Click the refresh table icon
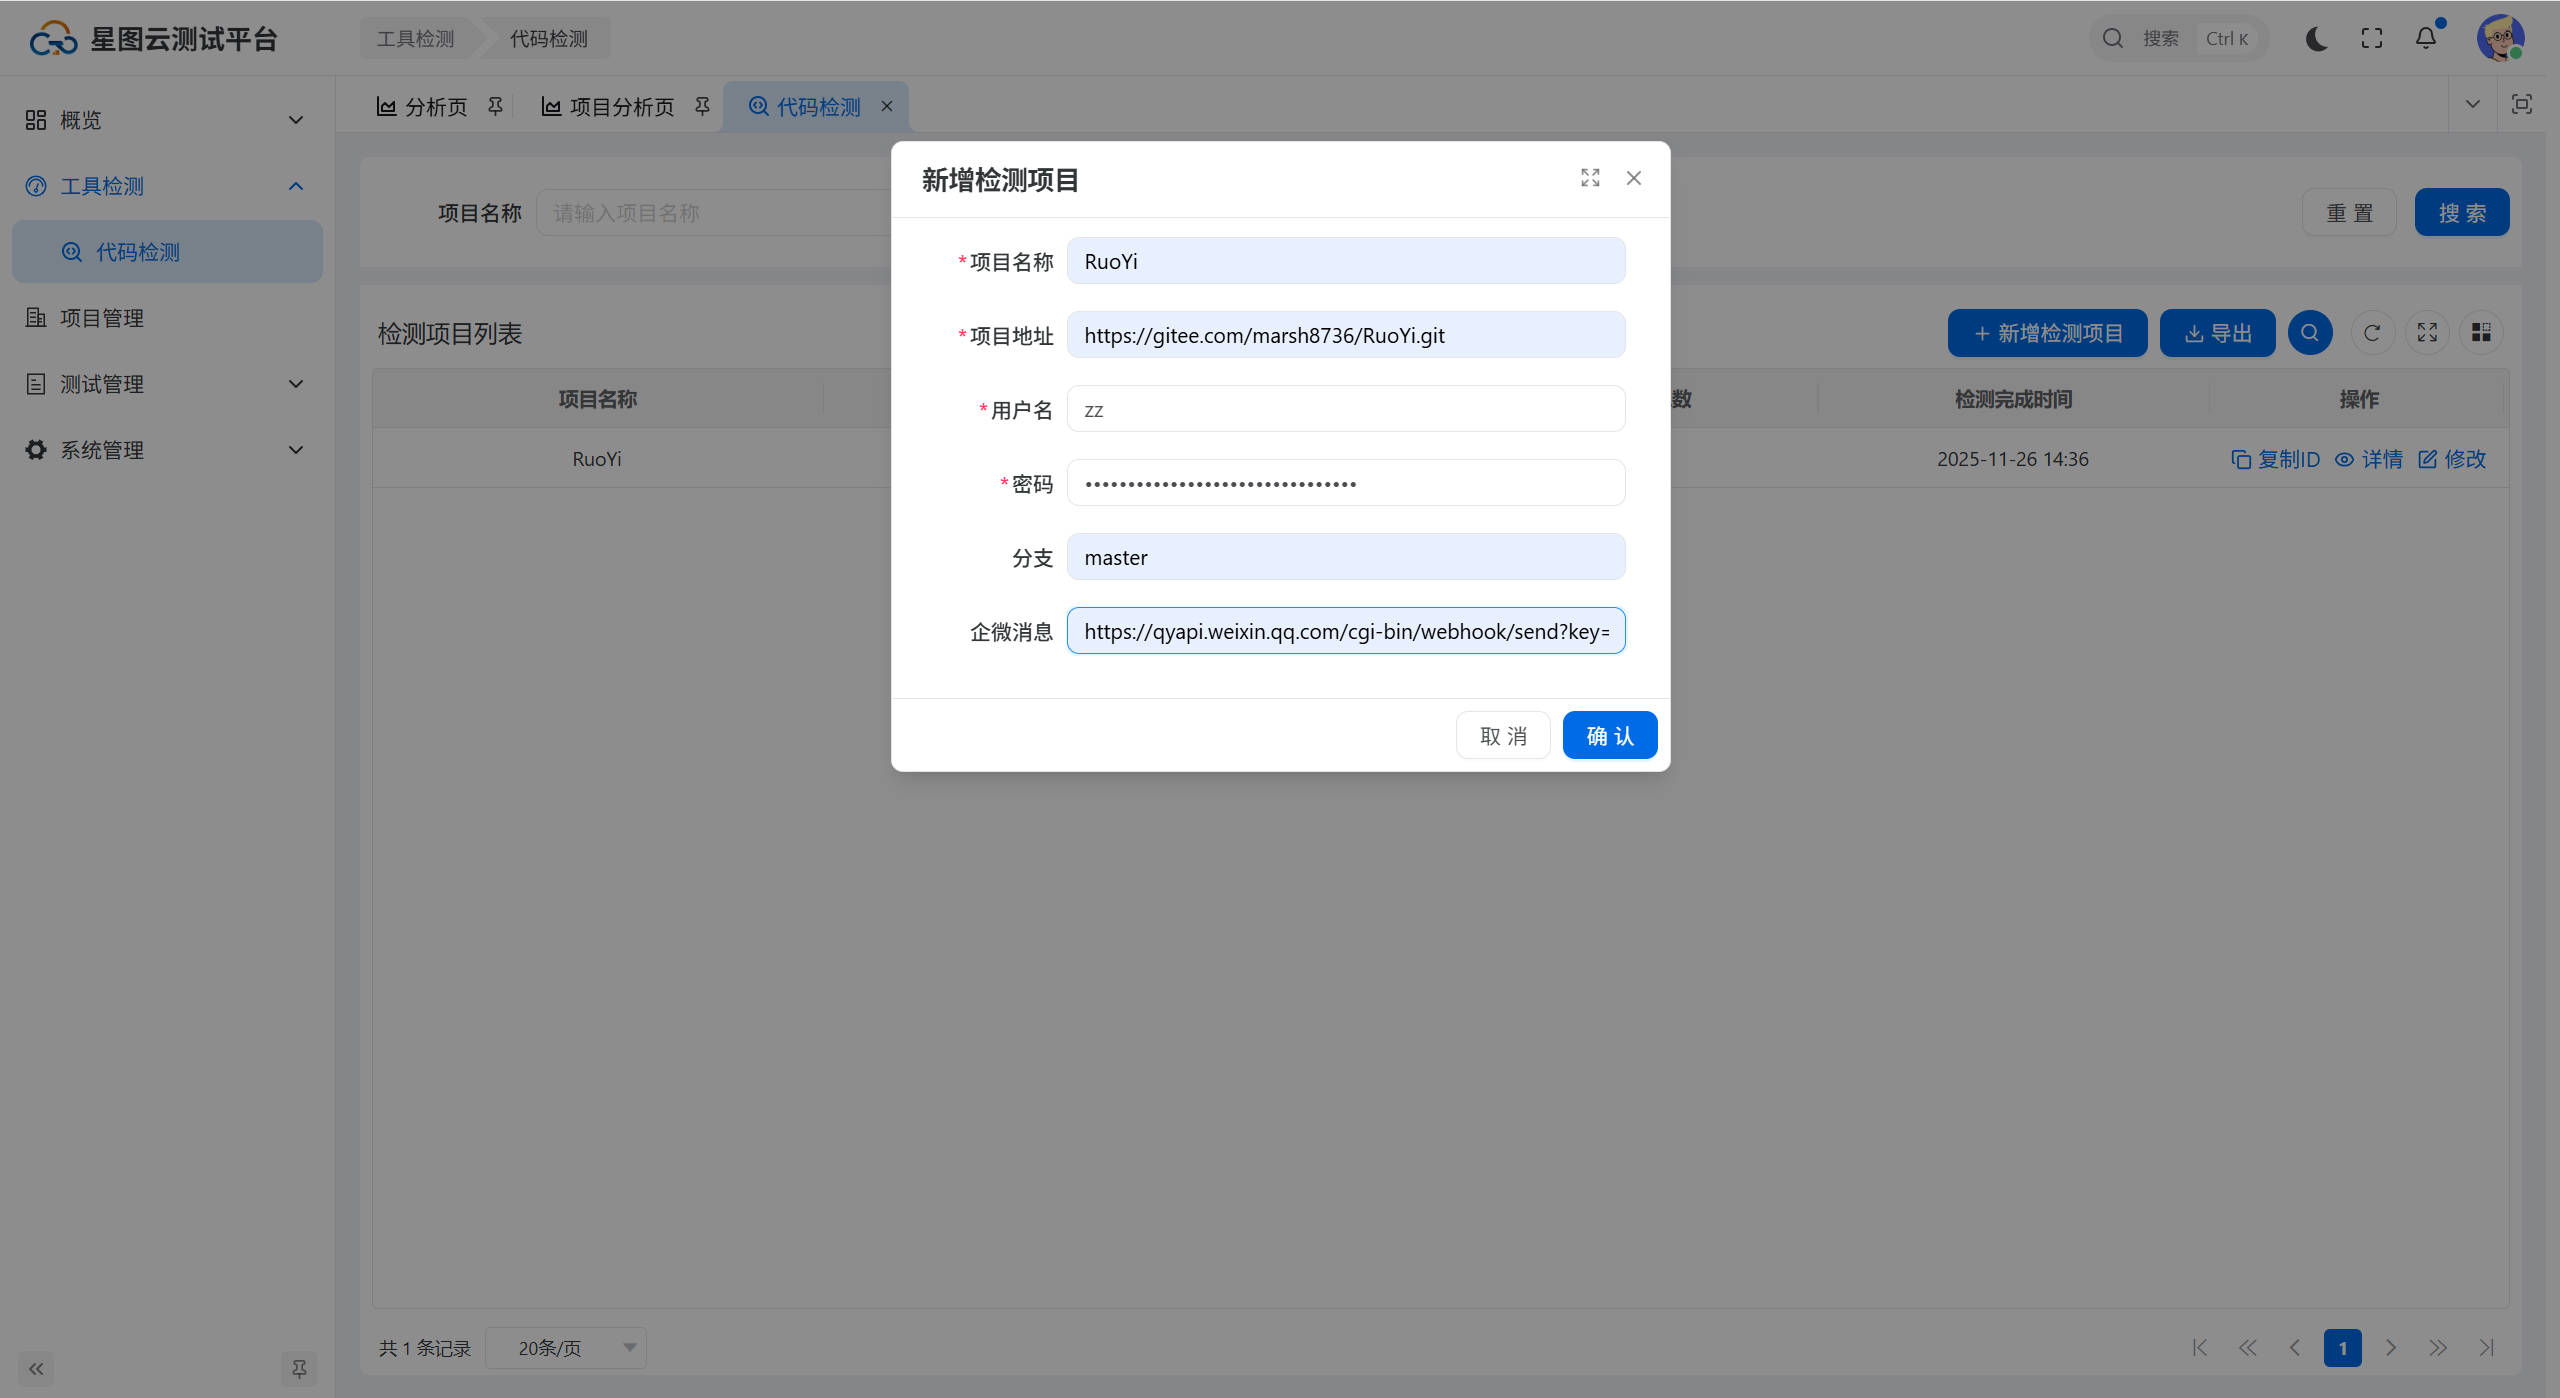 coord(2372,333)
